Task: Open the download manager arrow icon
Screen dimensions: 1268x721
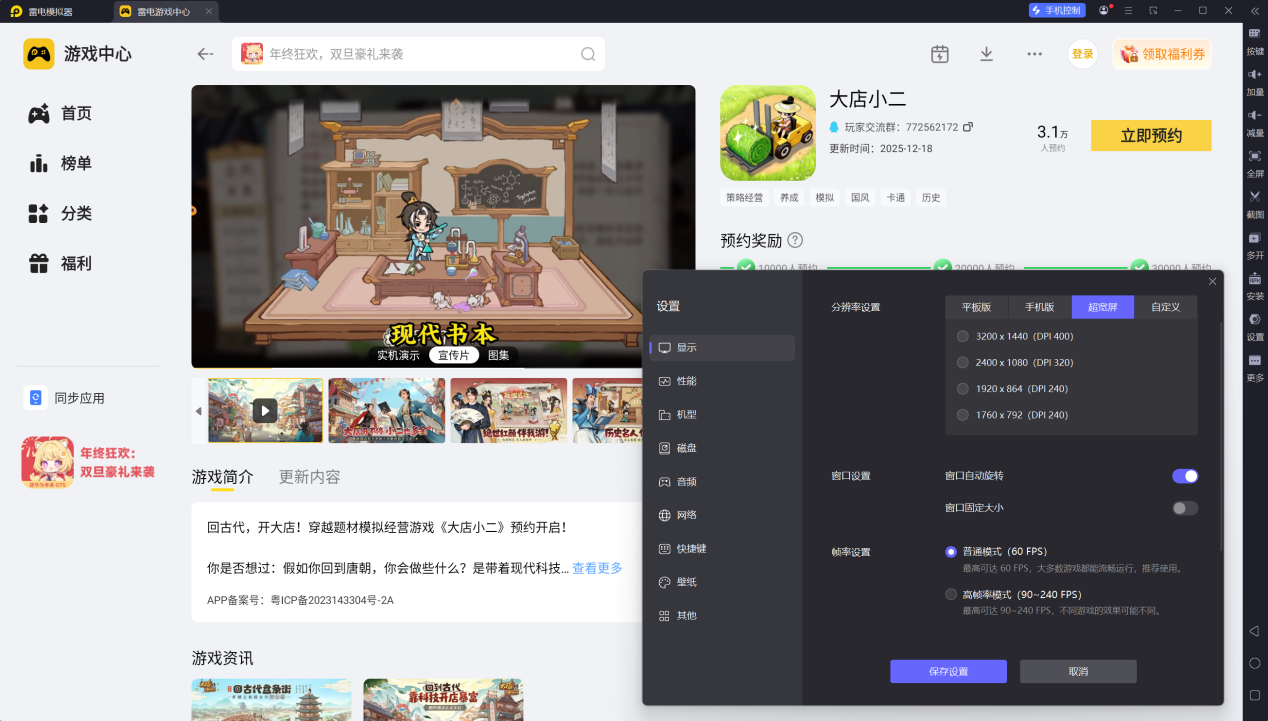Action: click(x=986, y=54)
